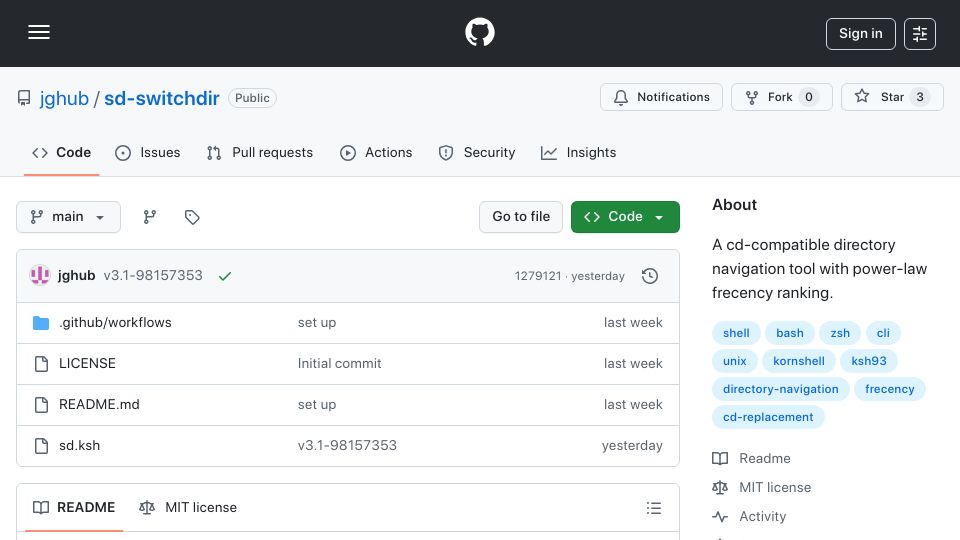Open the Insights tab

pos(578,152)
